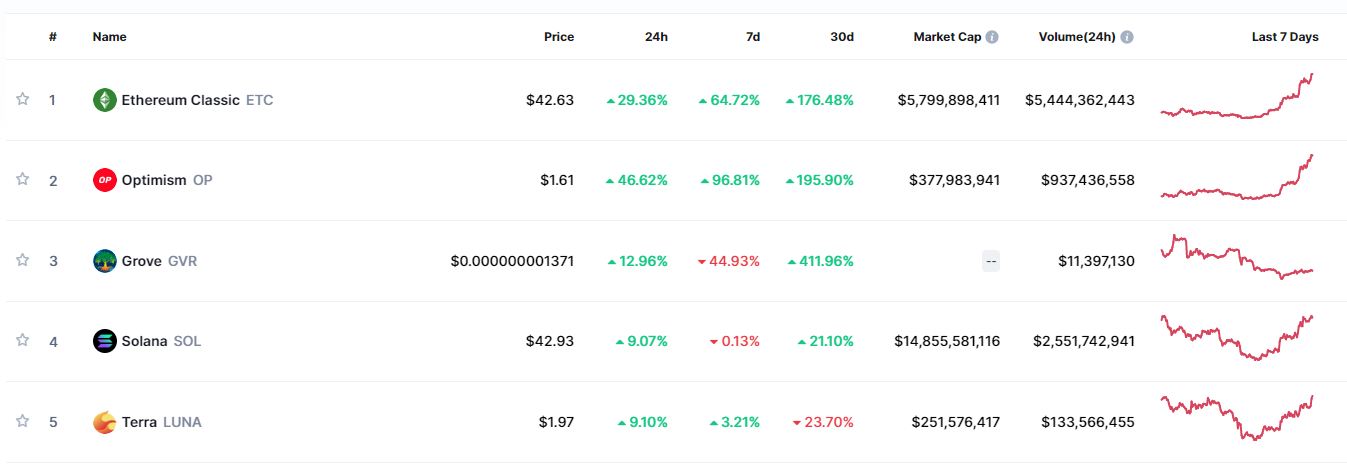Click the Grove tree logo icon
1347x467 pixels.
point(105,261)
